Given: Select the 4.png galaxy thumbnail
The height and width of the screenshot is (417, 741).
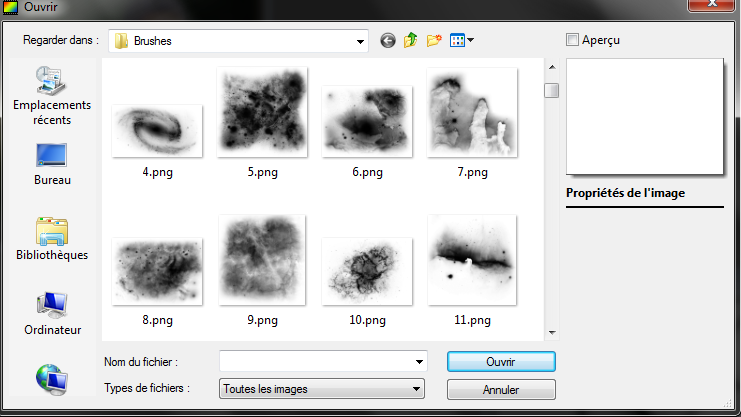Looking at the screenshot, I should coord(157,131).
